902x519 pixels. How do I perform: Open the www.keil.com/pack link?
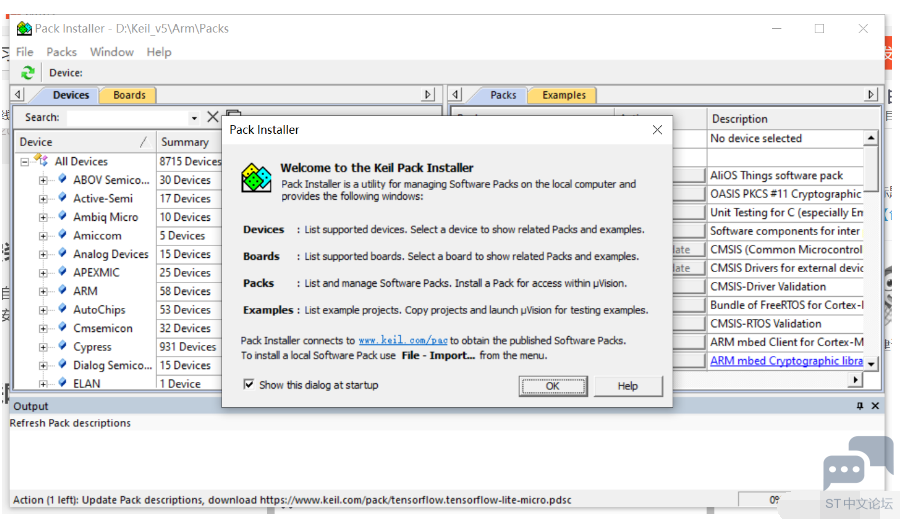click(403, 341)
